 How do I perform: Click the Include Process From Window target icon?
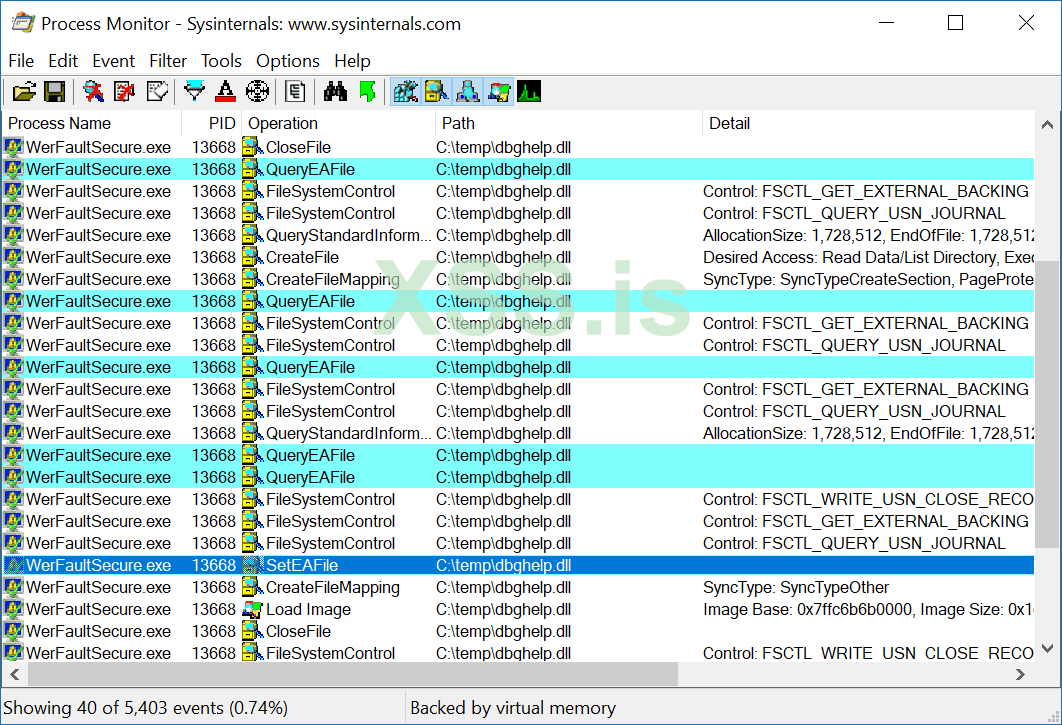coord(257,91)
